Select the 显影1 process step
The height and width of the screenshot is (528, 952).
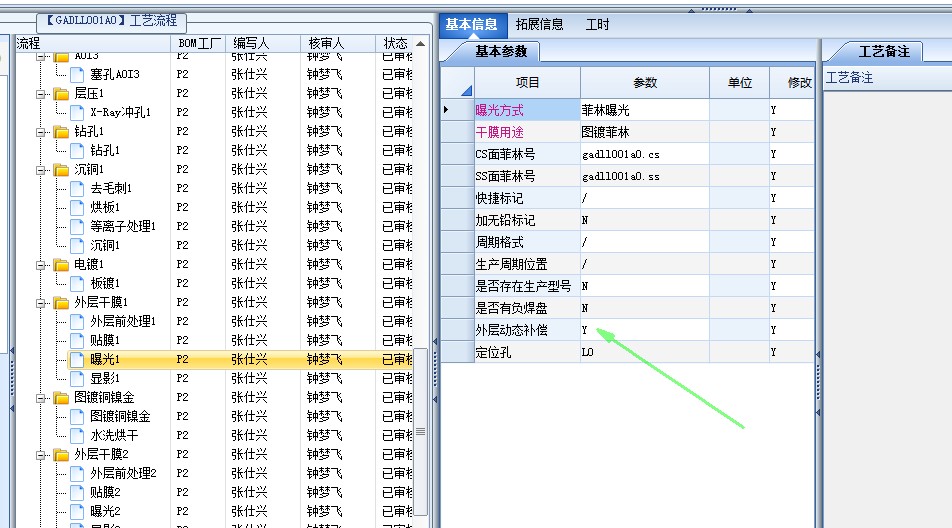tap(105, 378)
